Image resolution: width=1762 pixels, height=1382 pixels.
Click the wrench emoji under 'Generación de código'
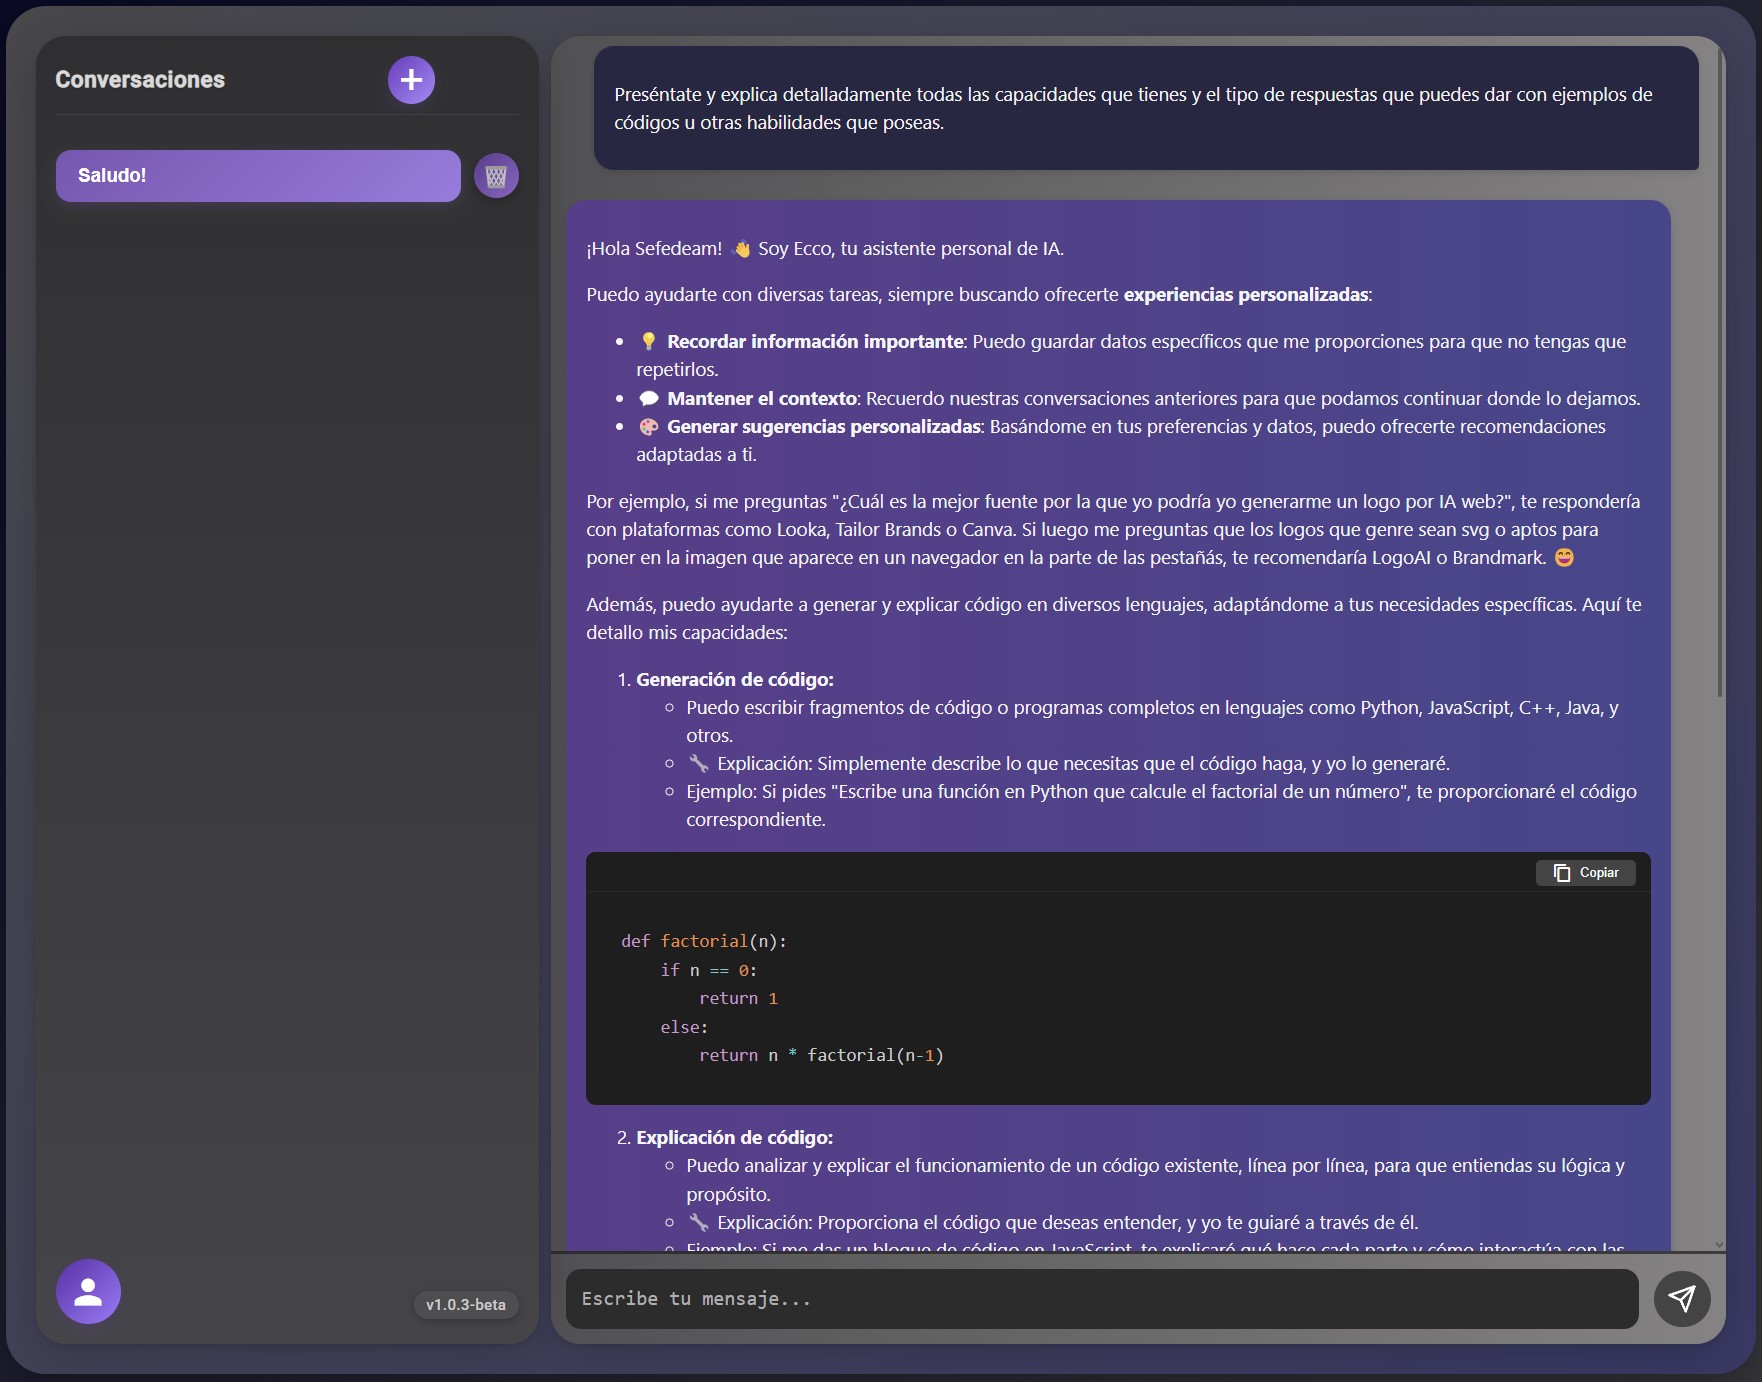pos(698,764)
